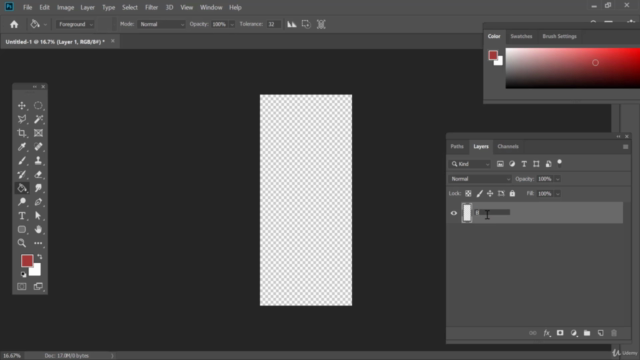Select the Crop tool

point(22,133)
